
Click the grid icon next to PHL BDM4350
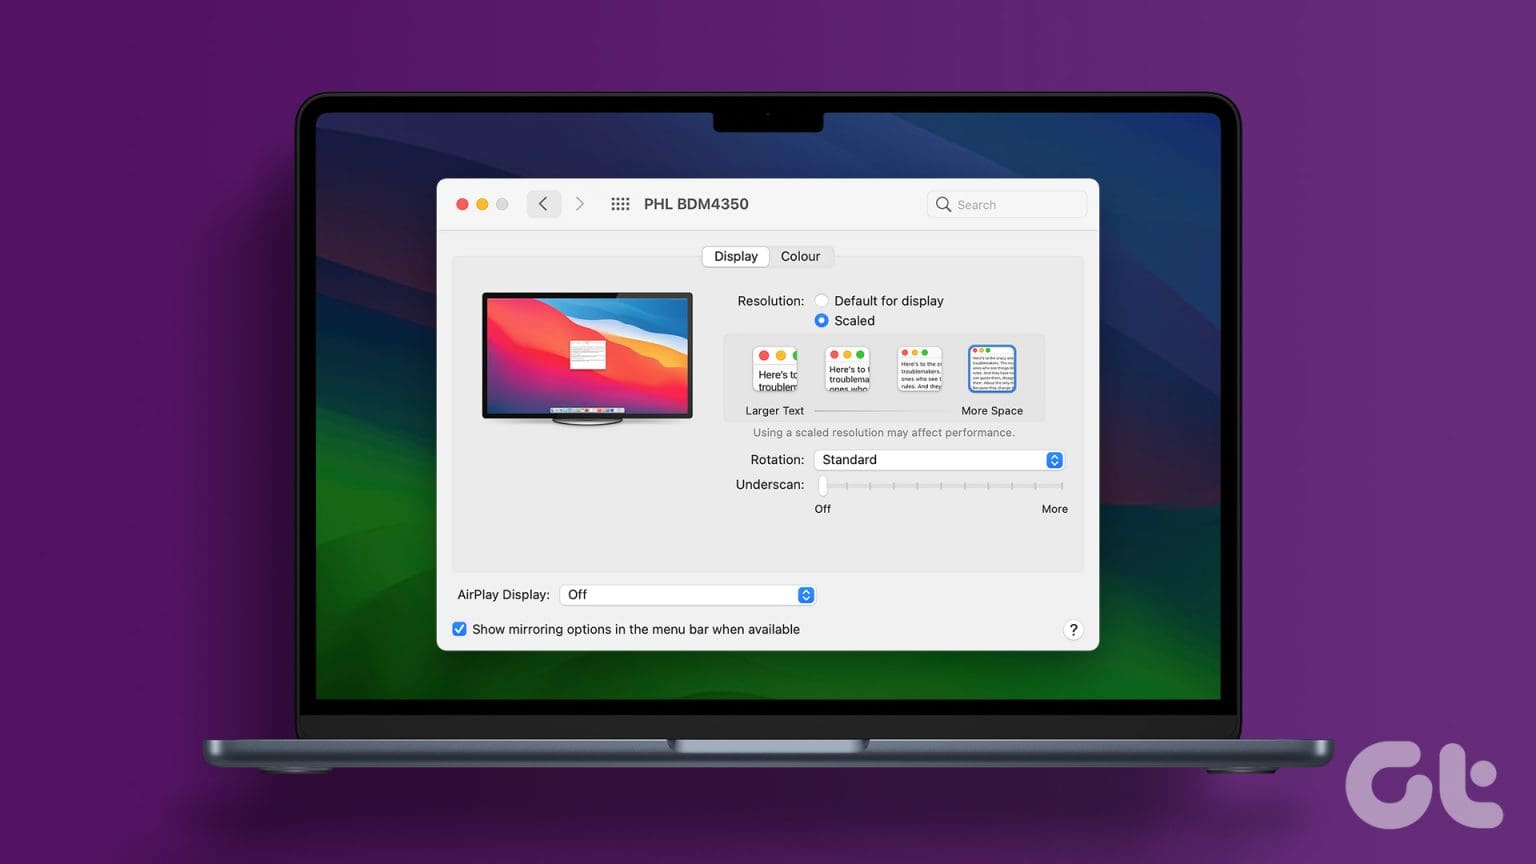[620, 204]
